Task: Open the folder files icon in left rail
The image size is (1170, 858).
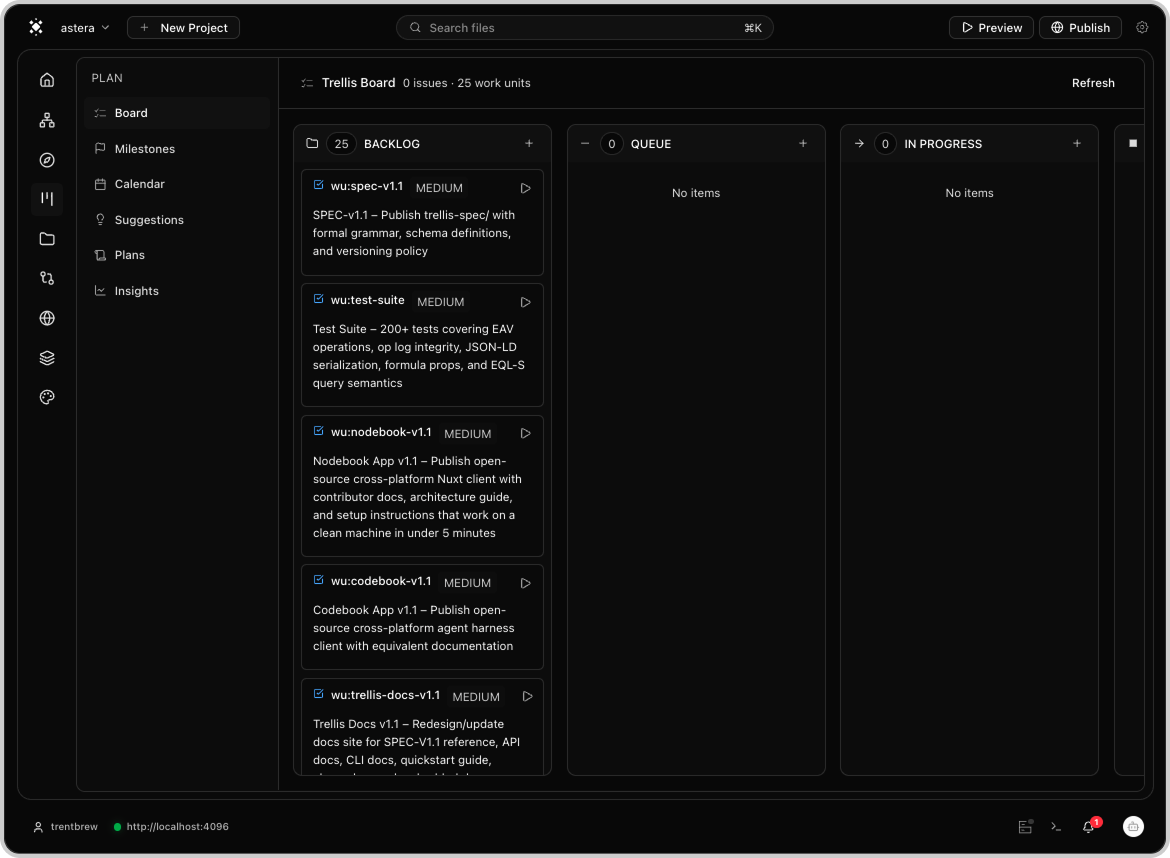Action: tap(47, 239)
